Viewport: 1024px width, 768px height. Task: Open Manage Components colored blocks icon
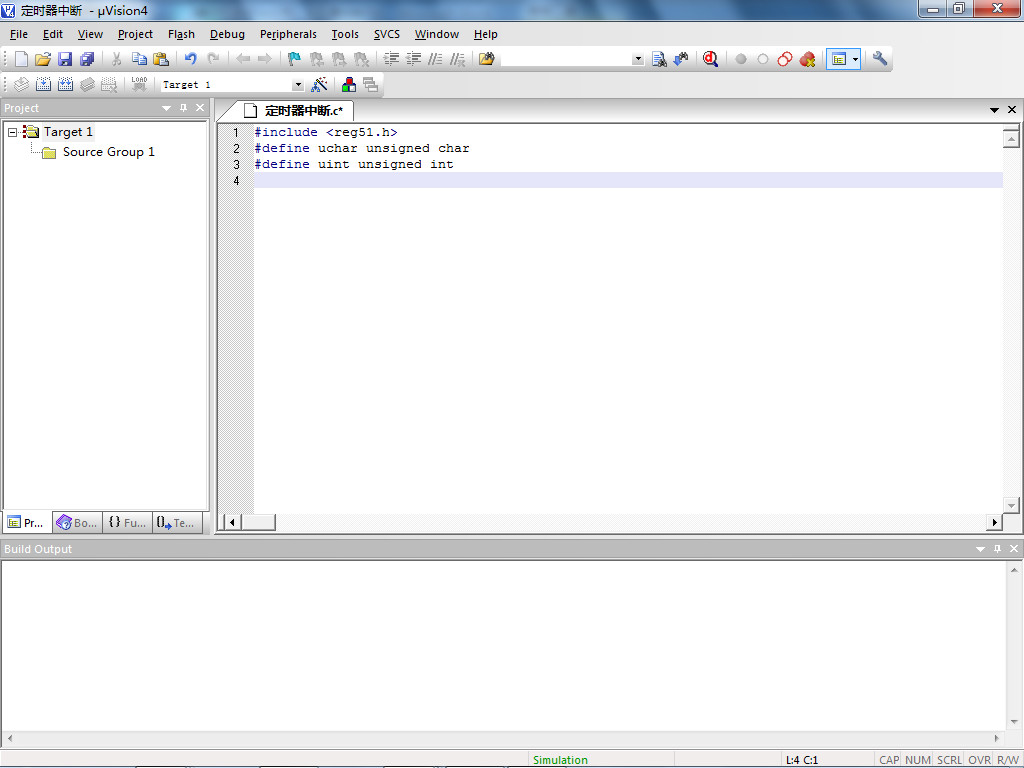click(x=349, y=84)
